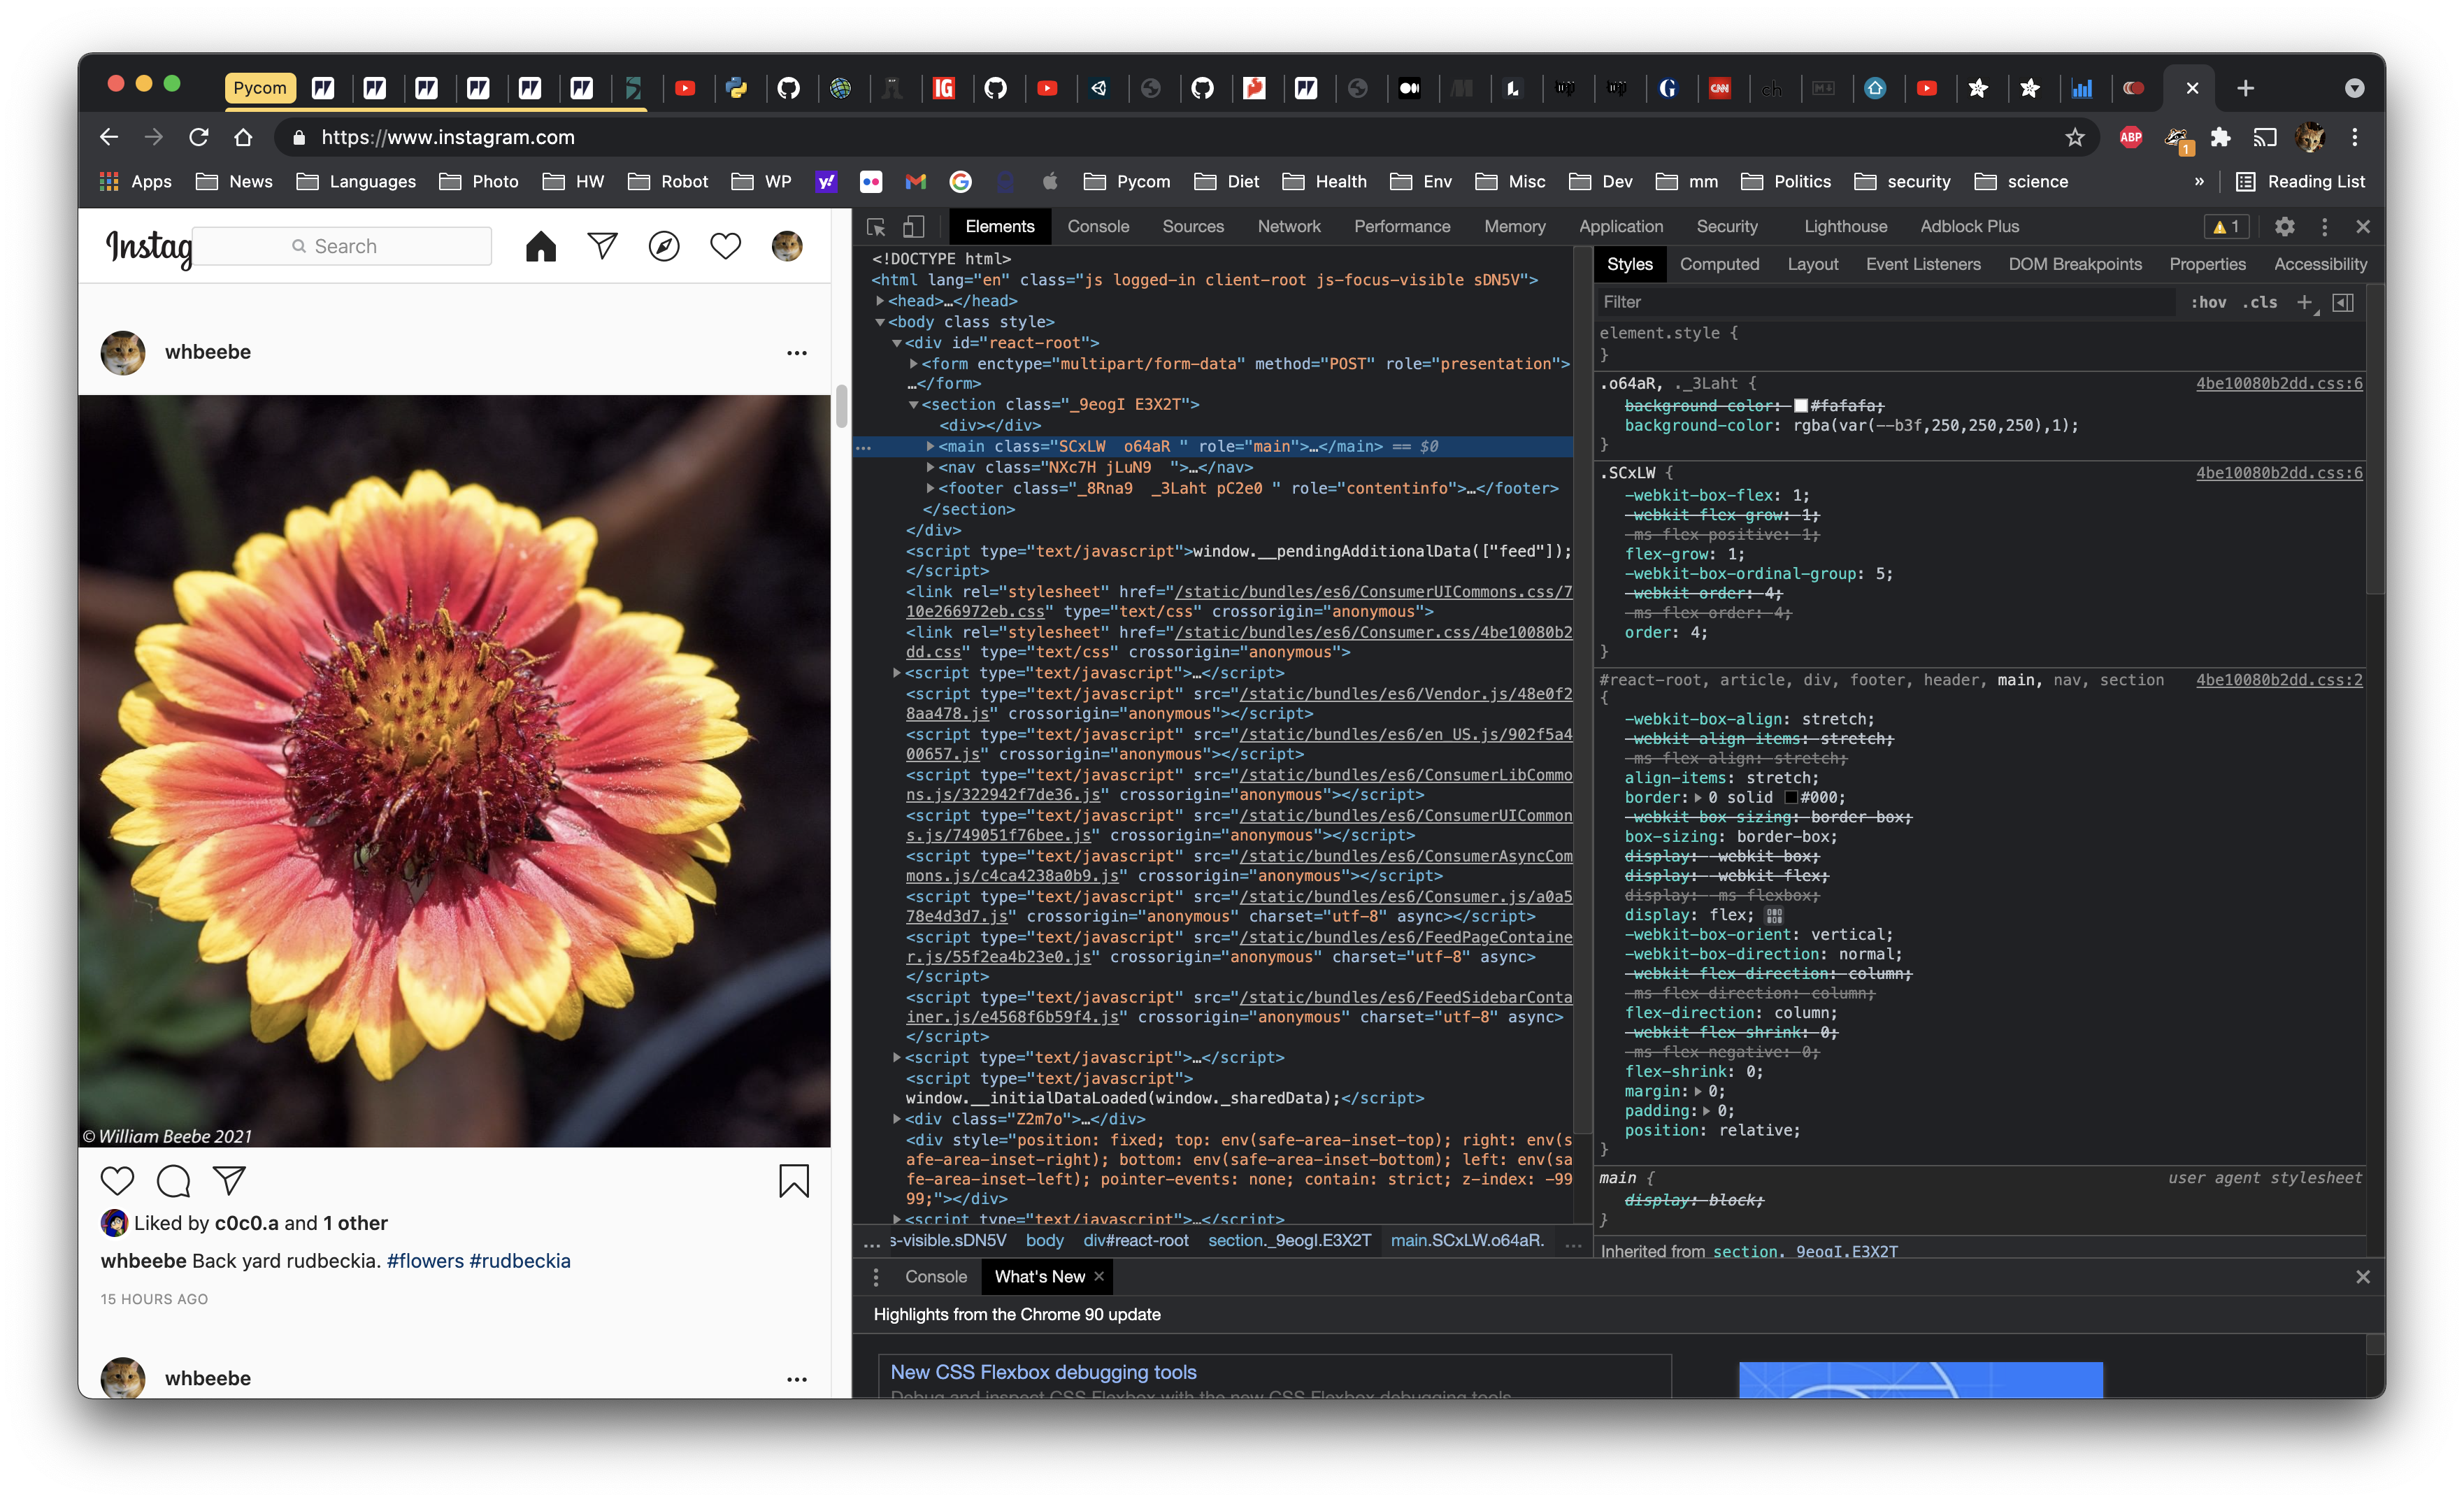Toggle computed styles sidebar icon
2464x1502 pixels.
click(2343, 303)
